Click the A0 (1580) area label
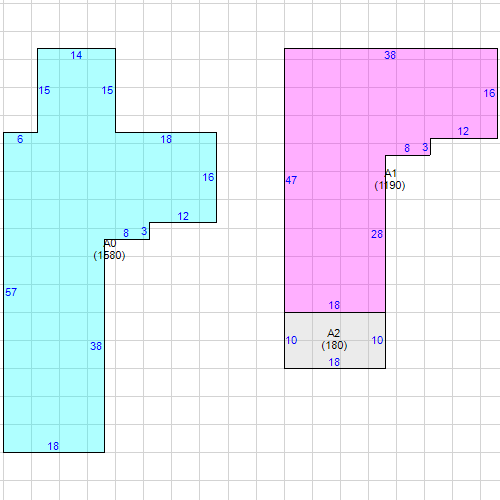This screenshot has width=500, height=500. click(109, 249)
